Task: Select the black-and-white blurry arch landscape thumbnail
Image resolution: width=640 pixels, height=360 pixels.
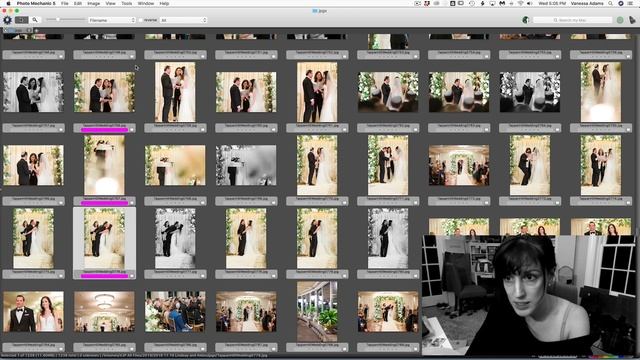Action: 246,165
